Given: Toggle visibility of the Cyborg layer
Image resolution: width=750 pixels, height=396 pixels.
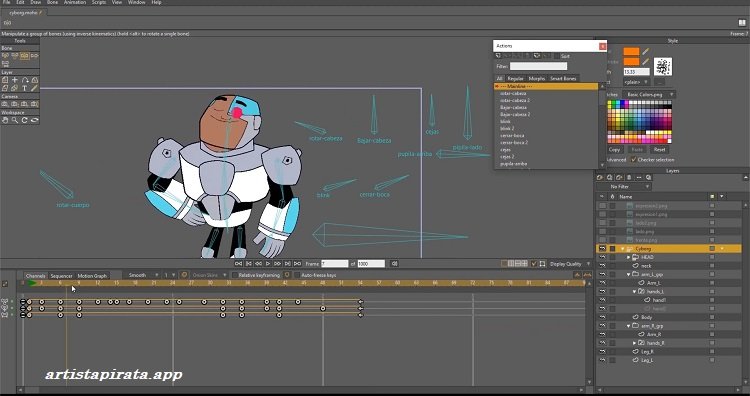Looking at the screenshot, I should [x=602, y=249].
